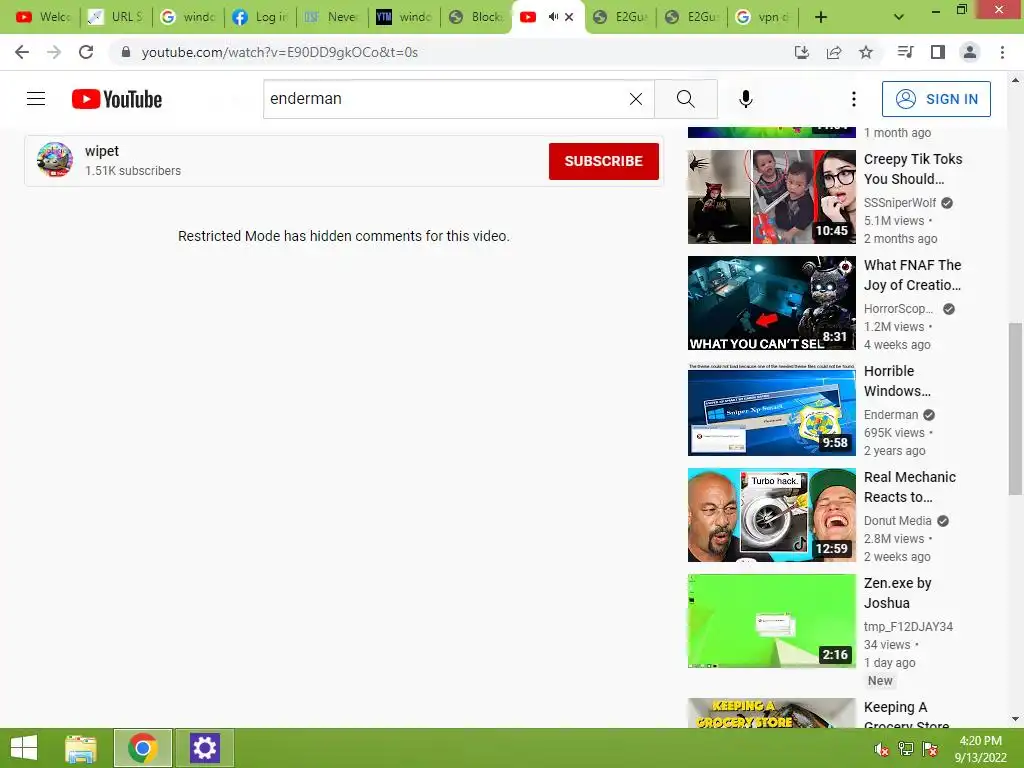Viewport: 1024px width, 768px height.
Task: Open the Windows Start button
Action: coord(24,748)
